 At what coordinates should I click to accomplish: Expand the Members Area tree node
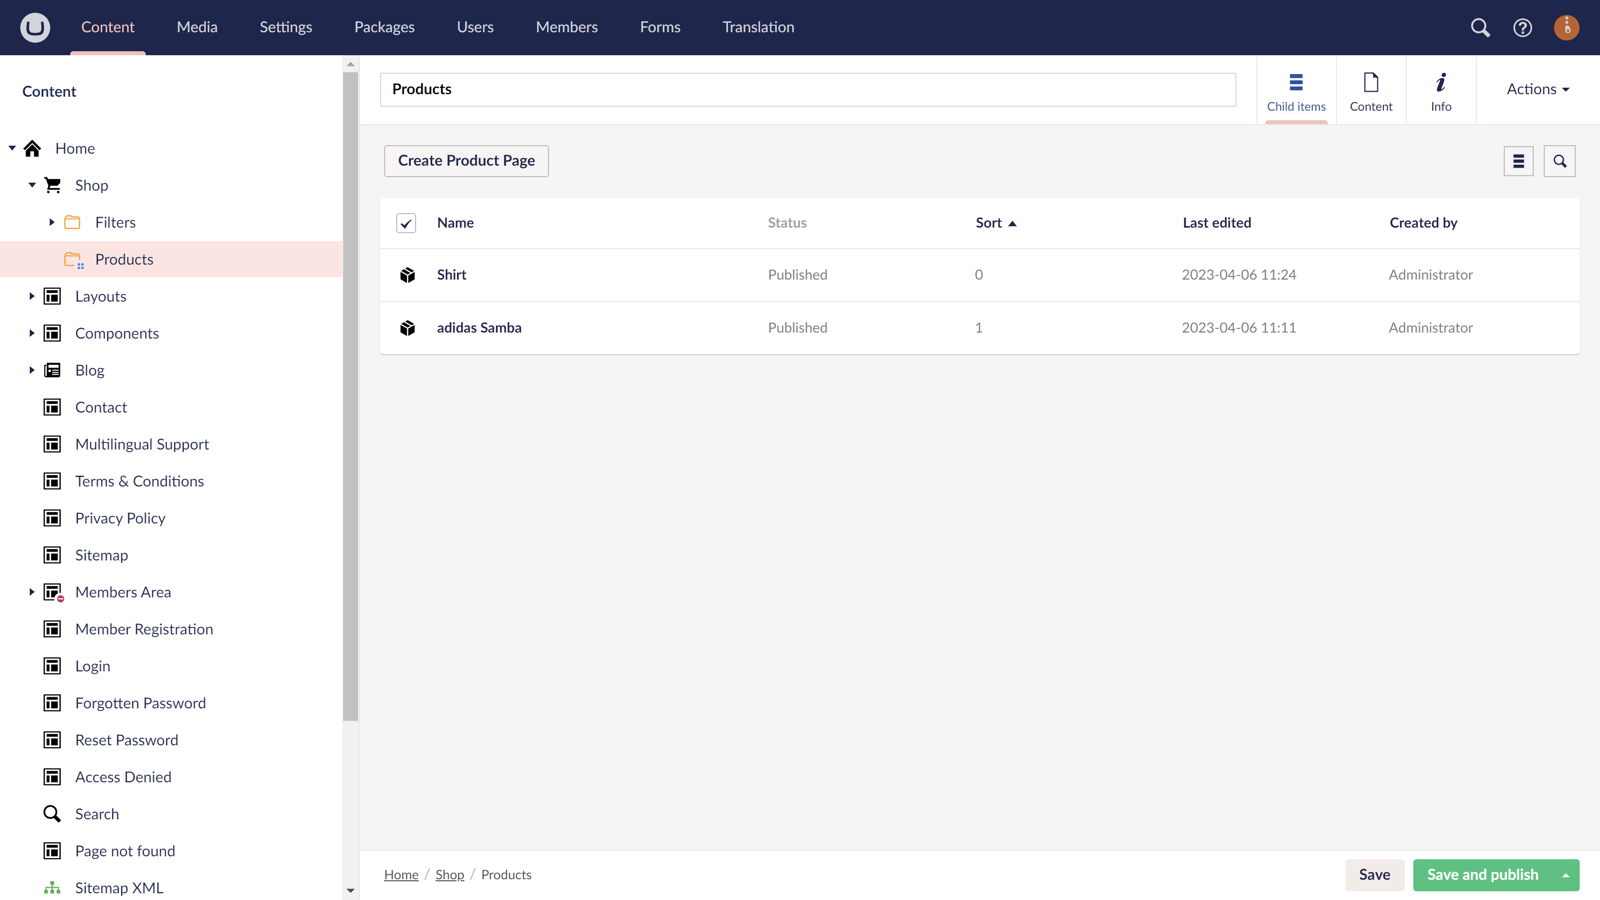click(x=32, y=592)
